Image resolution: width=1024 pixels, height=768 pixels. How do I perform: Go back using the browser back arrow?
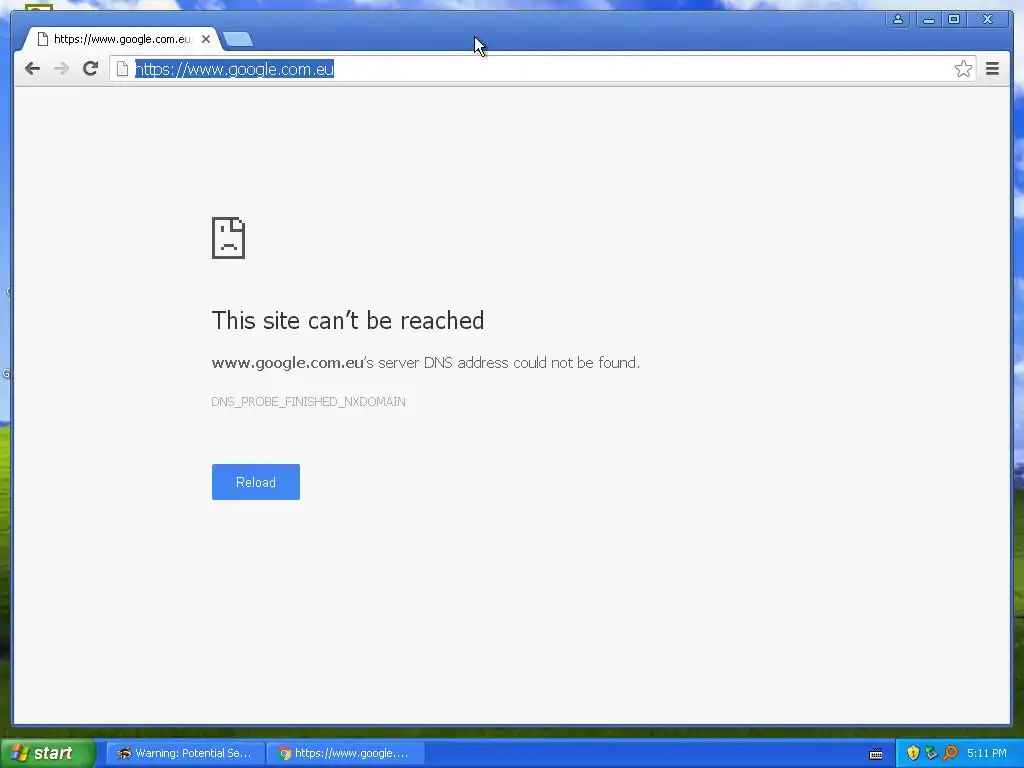coord(32,69)
